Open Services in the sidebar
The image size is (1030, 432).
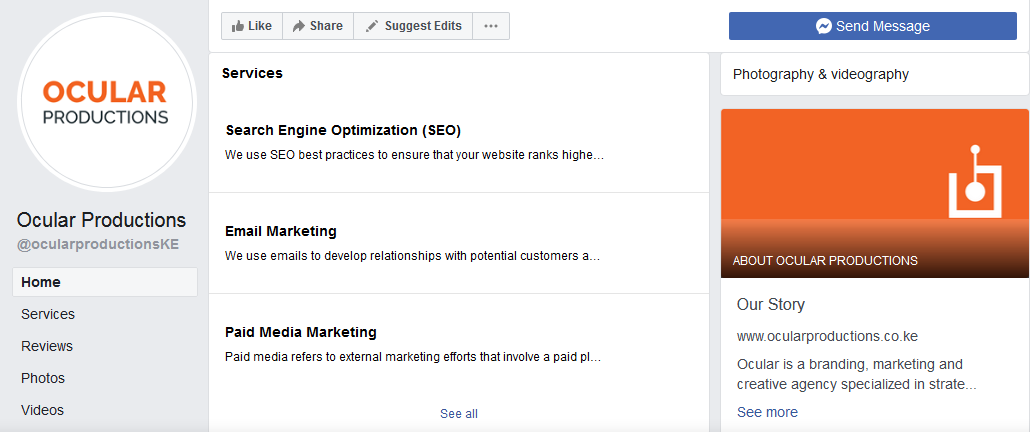click(48, 314)
